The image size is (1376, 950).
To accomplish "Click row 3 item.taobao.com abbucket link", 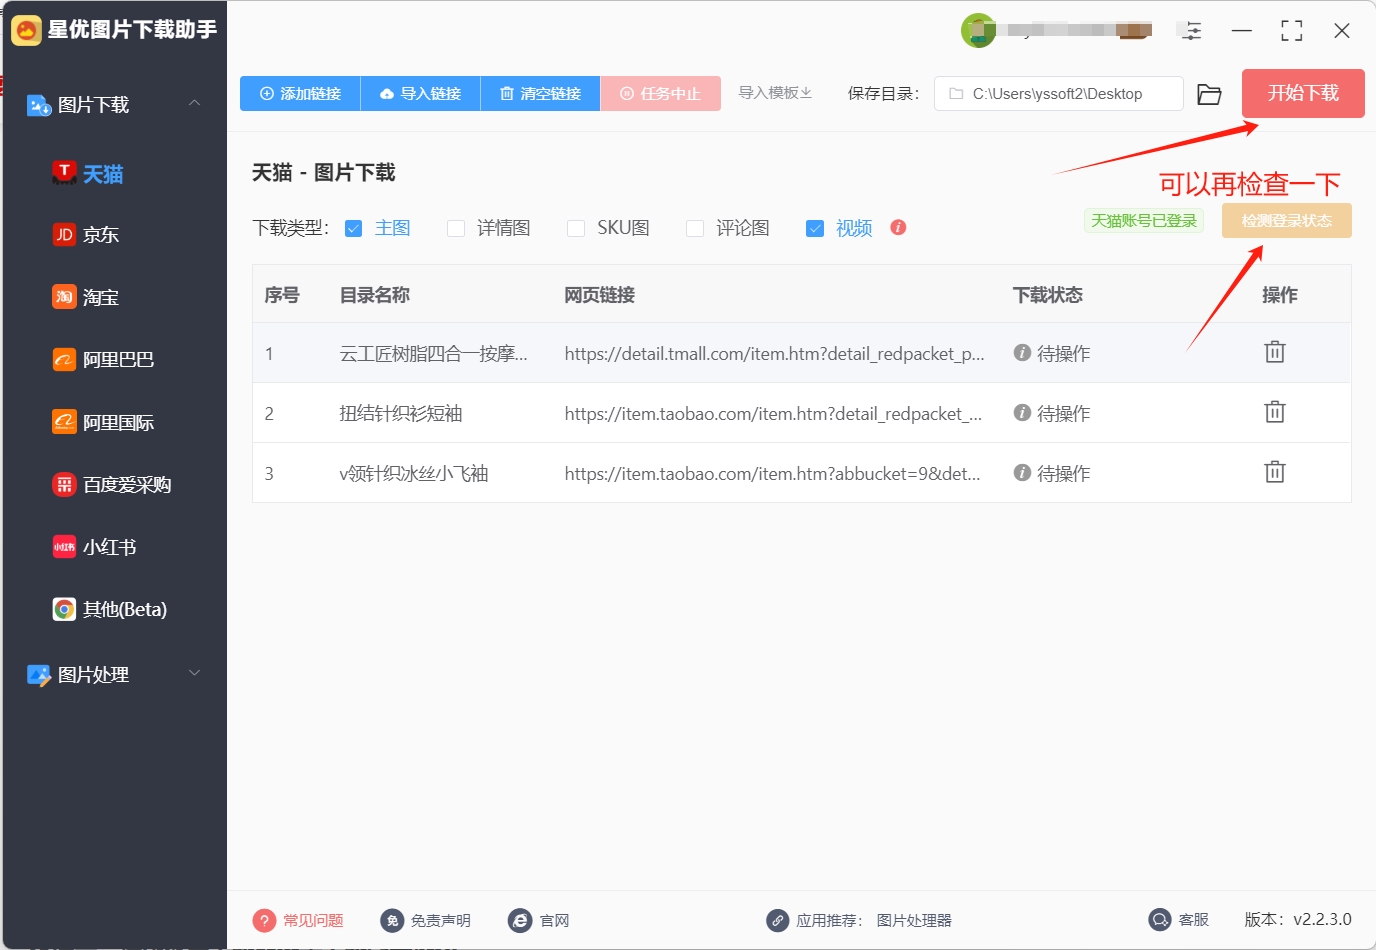I will pyautogui.click(x=772, y=473).
